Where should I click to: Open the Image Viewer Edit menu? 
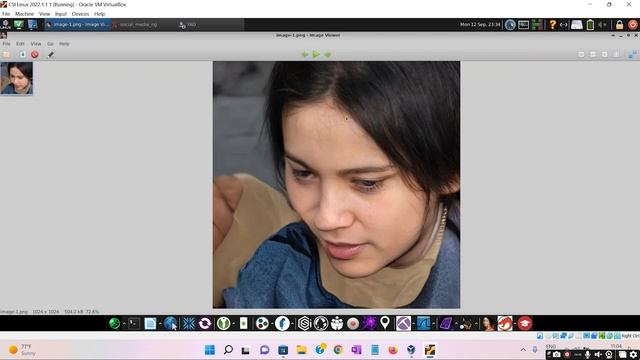[x=20, y=44]
